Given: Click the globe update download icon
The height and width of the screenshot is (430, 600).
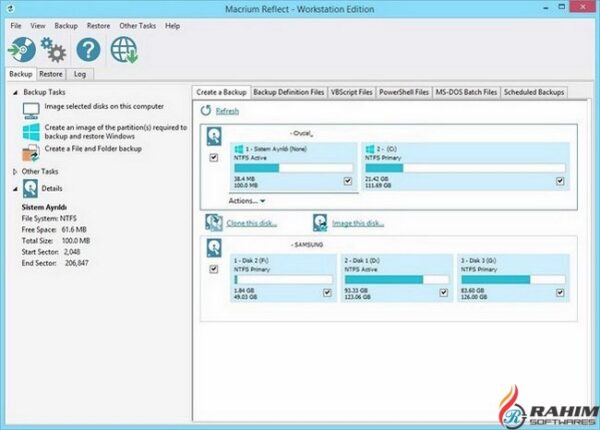Looking at the screenshot, I should pos(124,50).
